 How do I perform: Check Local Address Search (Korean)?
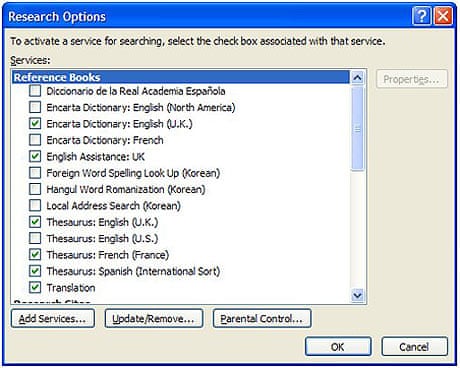click(x=35, y=205)
